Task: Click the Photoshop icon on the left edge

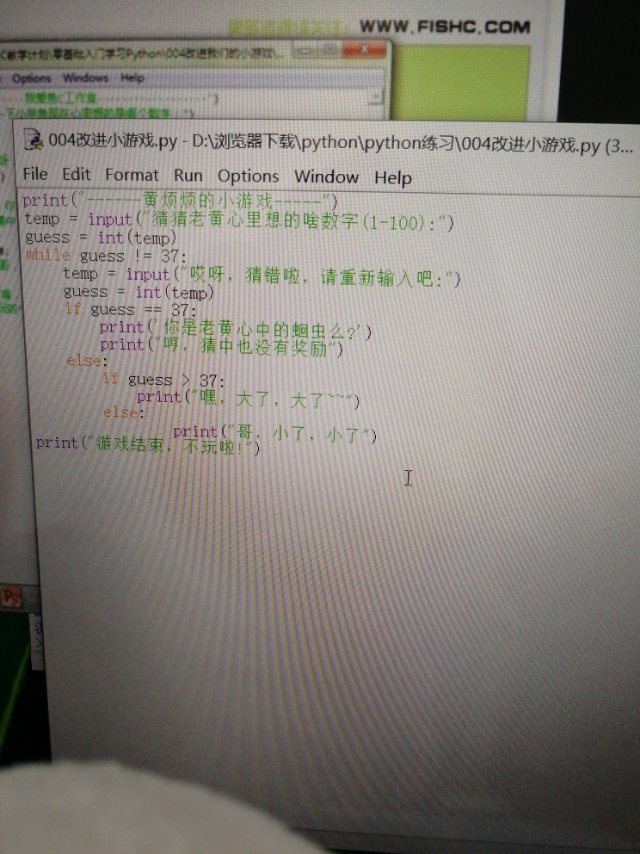Action: pyautogui.click(x=11, y=597)
